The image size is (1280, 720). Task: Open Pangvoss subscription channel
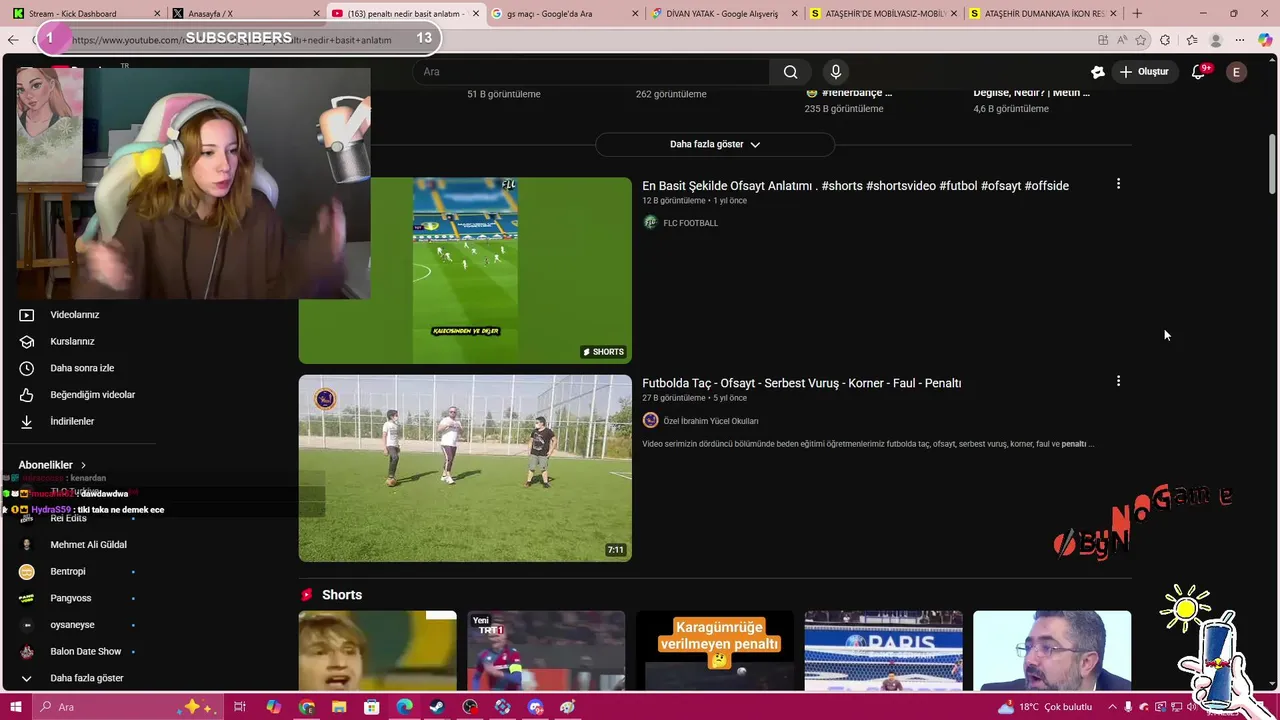[x=70, y=598]
